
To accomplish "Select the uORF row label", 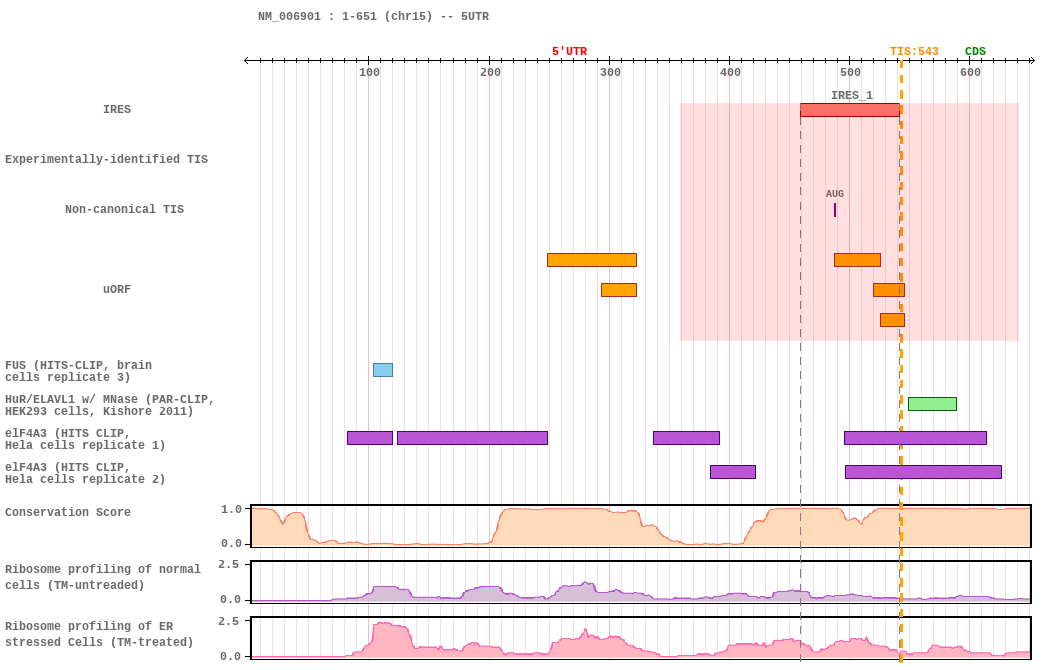I will (x=117, y=290).
